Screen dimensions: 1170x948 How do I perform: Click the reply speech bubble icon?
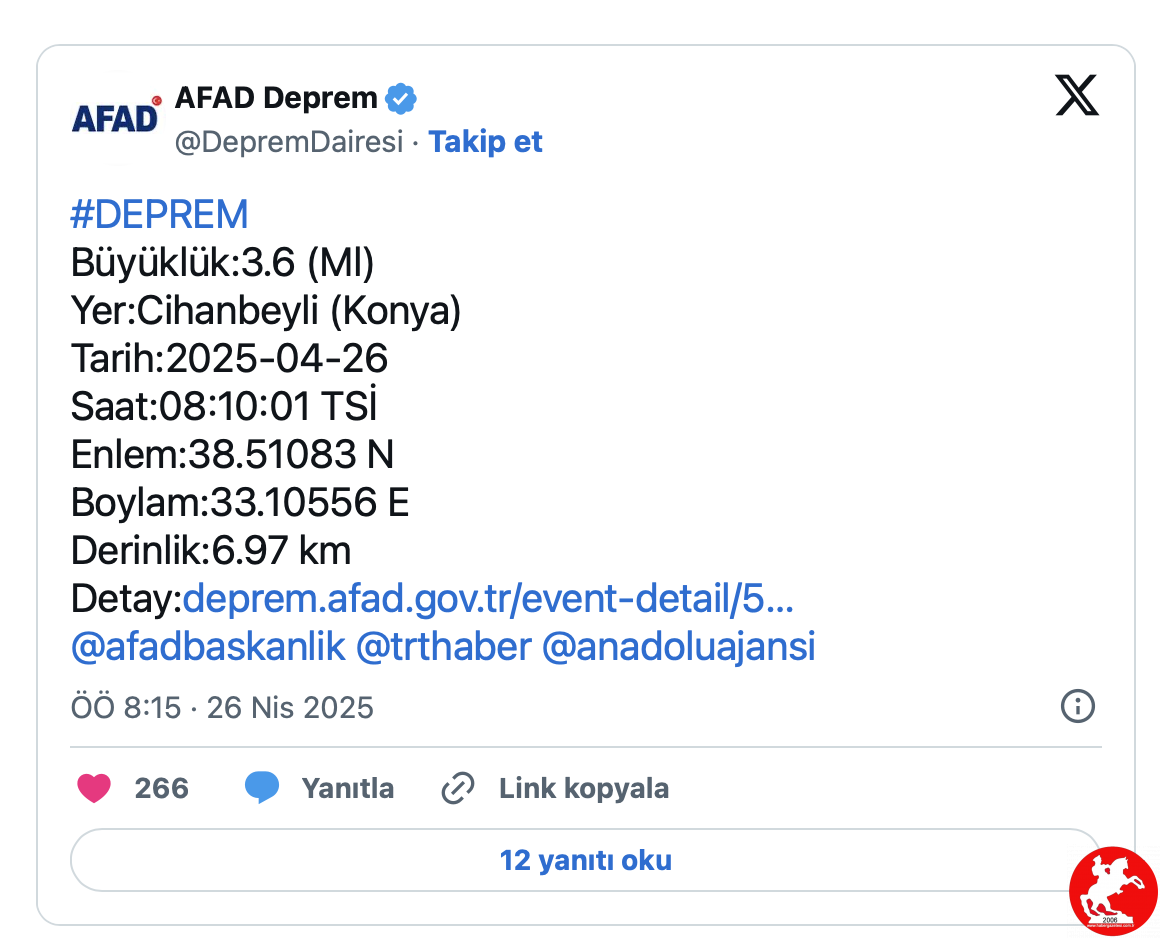pyautogui.click(x=262, y=788)
